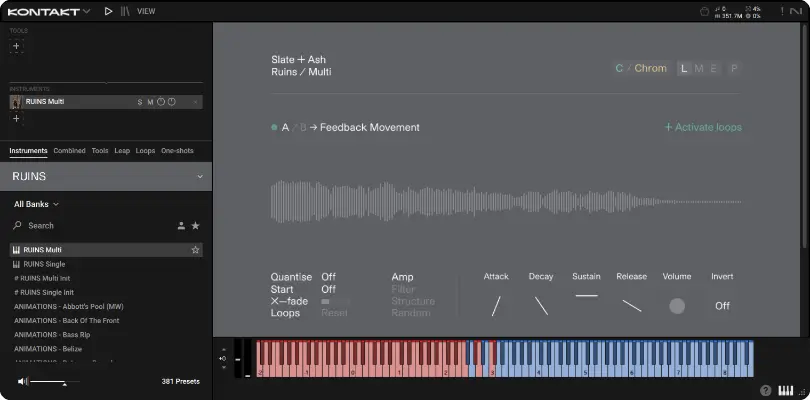Favorite the RUINS Multi preset star
The width and height of the screenshot is (810, 400).
pyautogui.click(x=195, y=250)
